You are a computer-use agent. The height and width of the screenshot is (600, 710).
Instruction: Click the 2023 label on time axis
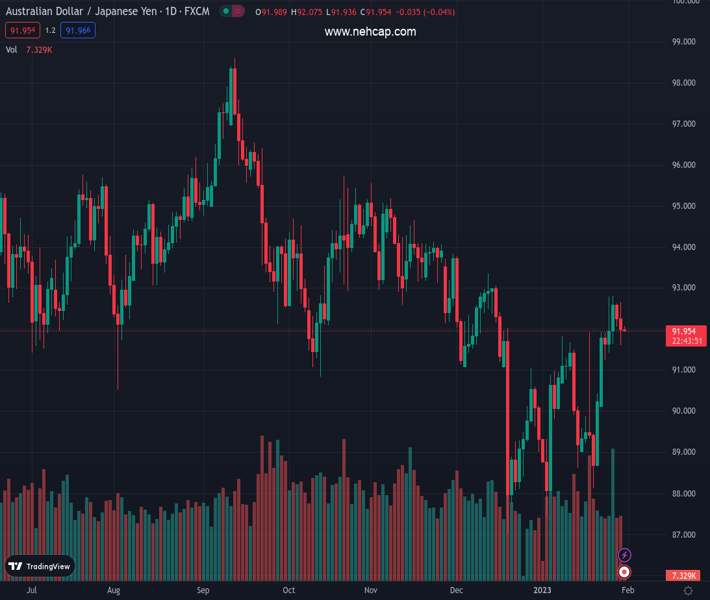pyautogui.click(x=542, y=591)
